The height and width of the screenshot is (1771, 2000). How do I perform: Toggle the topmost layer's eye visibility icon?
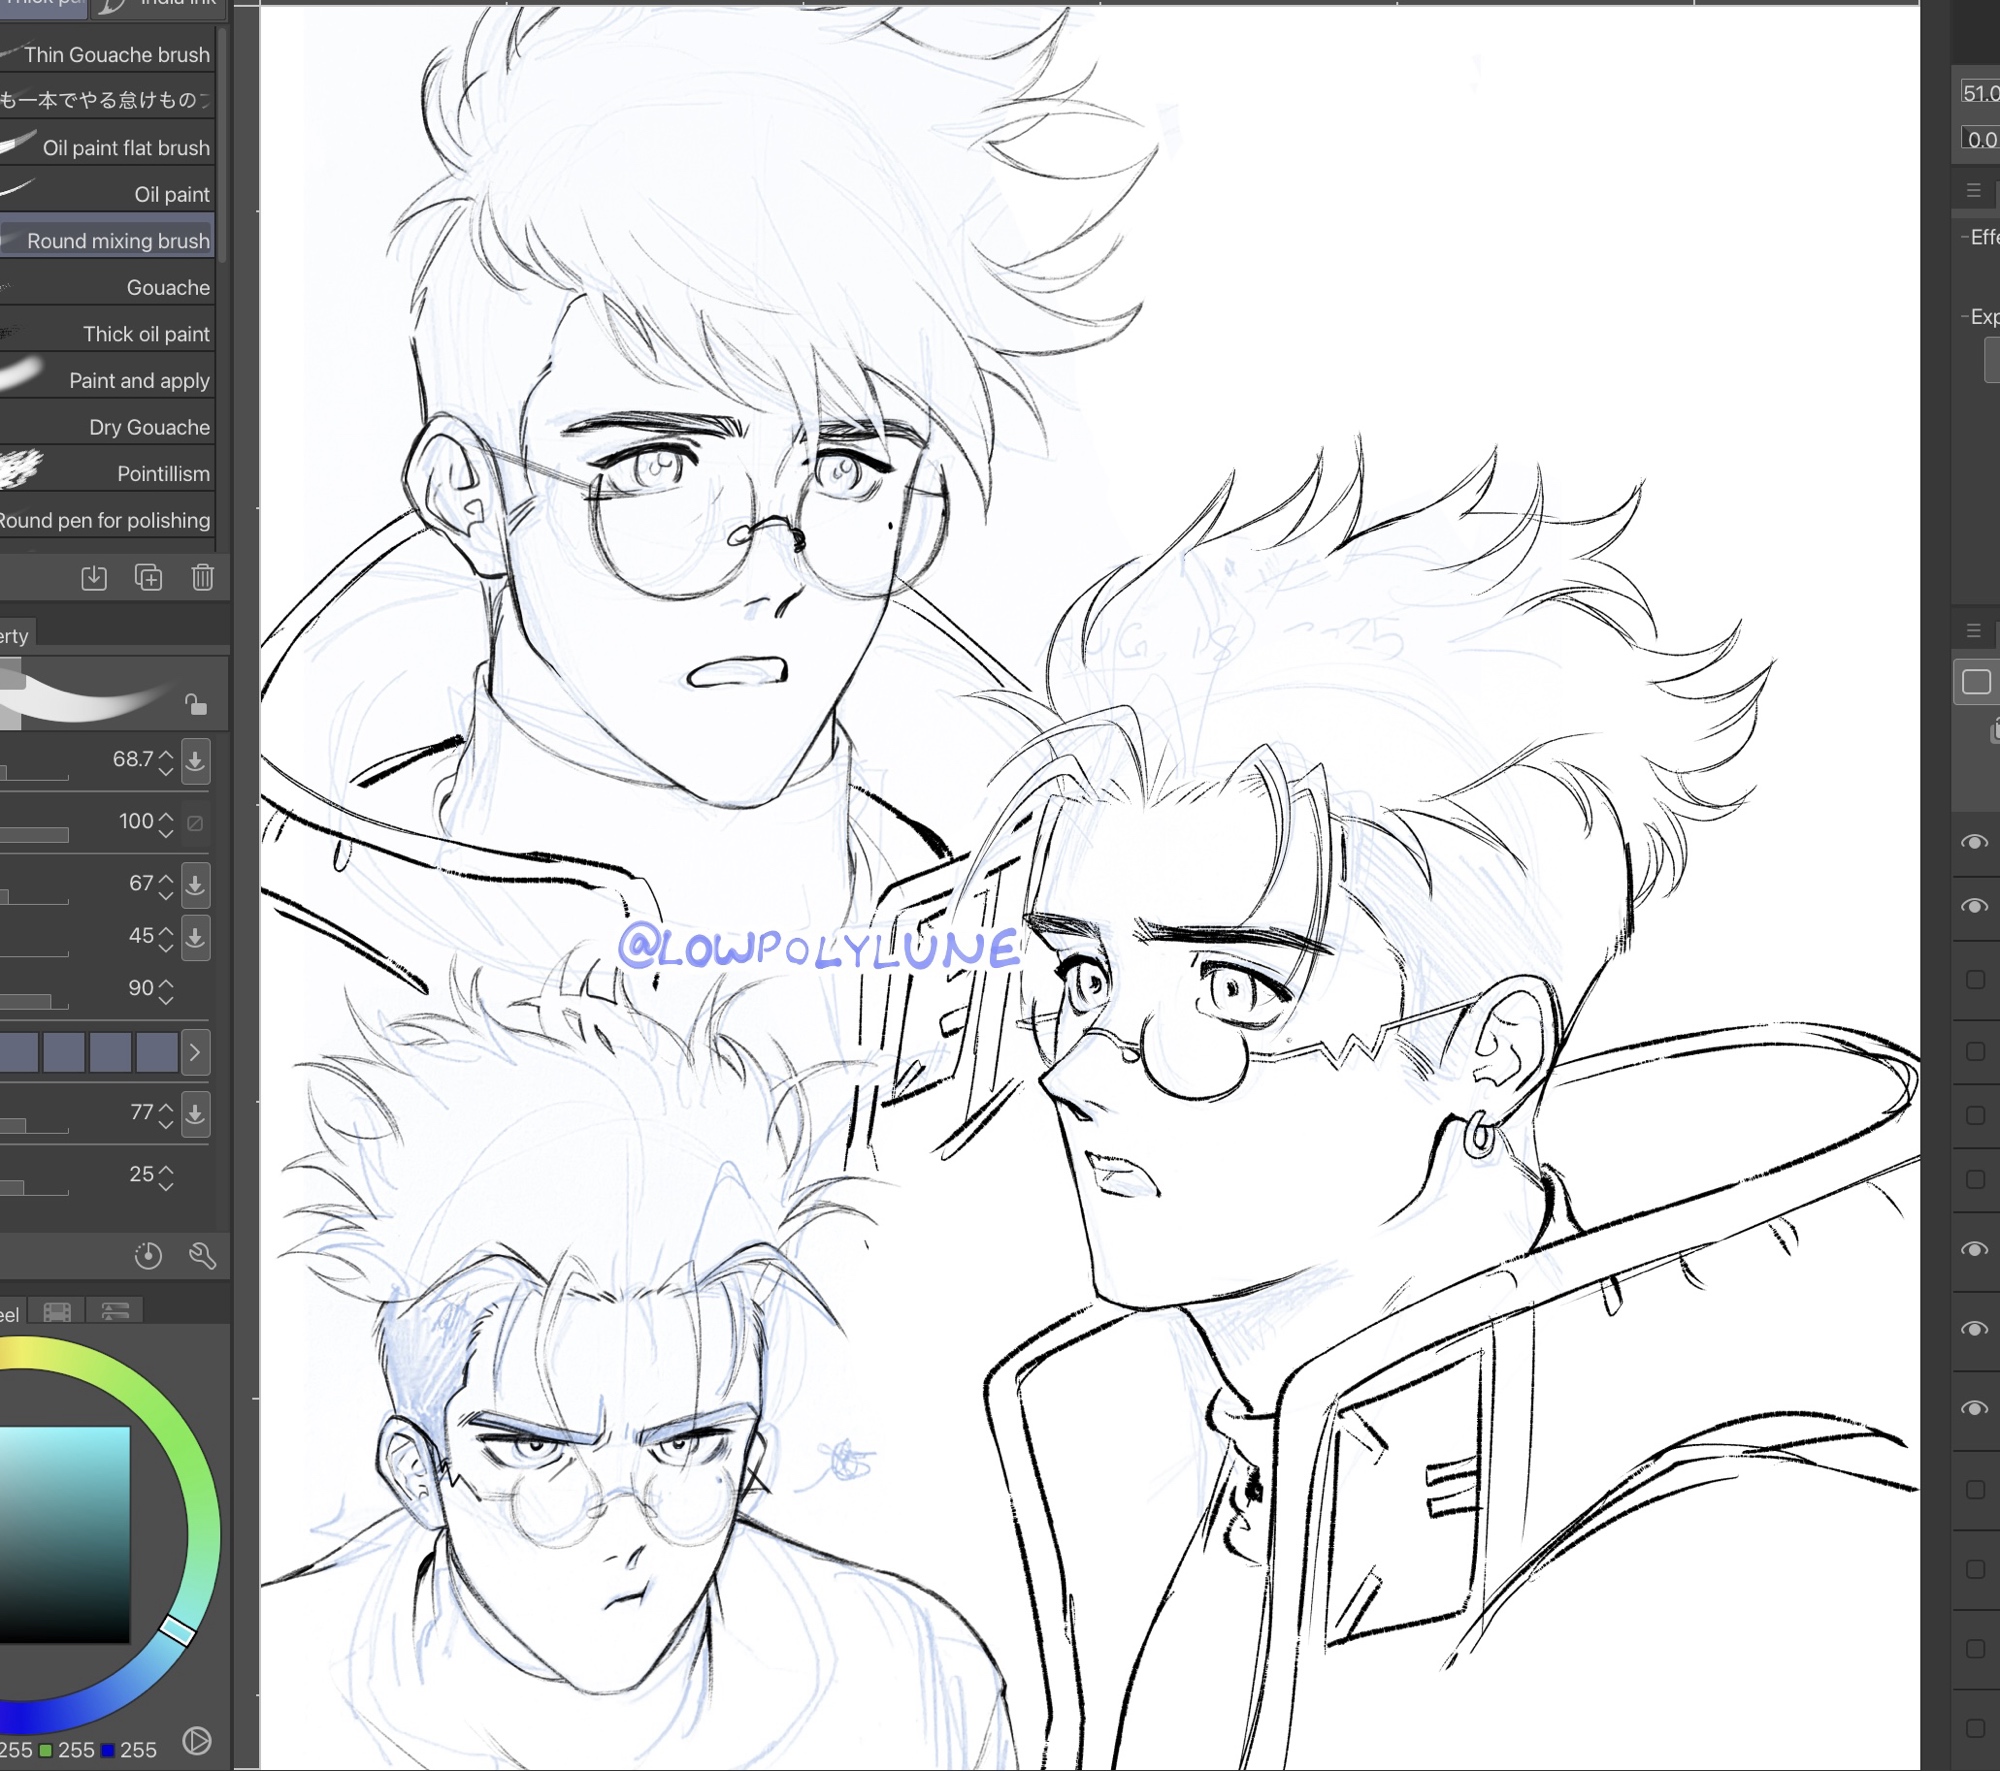pyautogui.click(x=1974, y=842)
